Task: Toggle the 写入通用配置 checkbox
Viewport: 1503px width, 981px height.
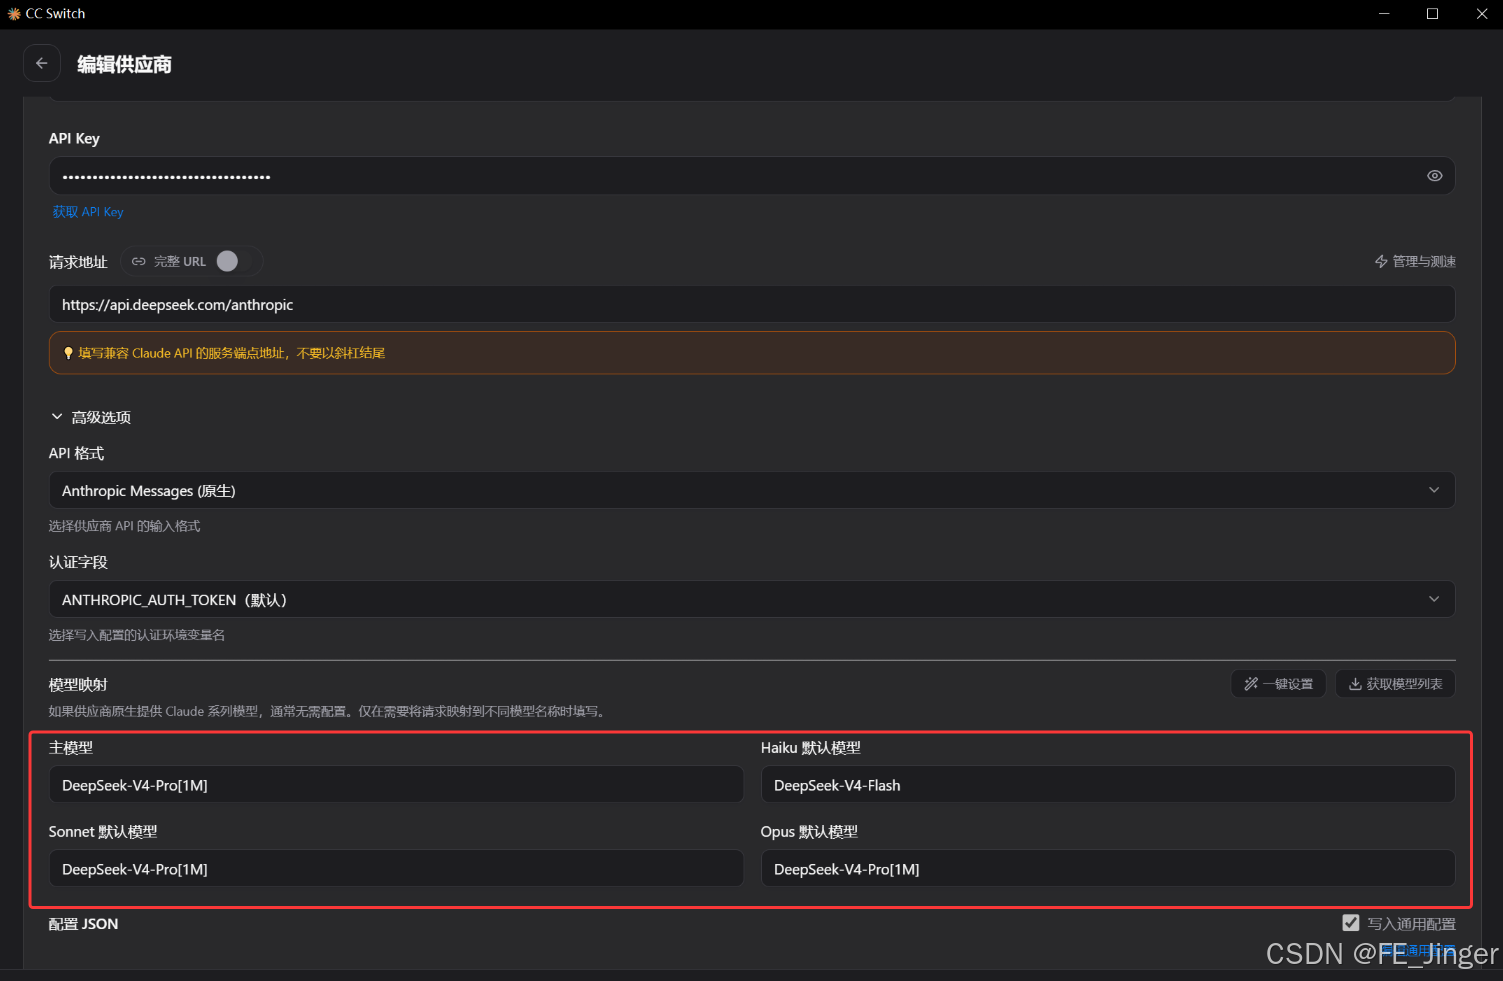Action: pyautogui.click(x=1351, y=923)
